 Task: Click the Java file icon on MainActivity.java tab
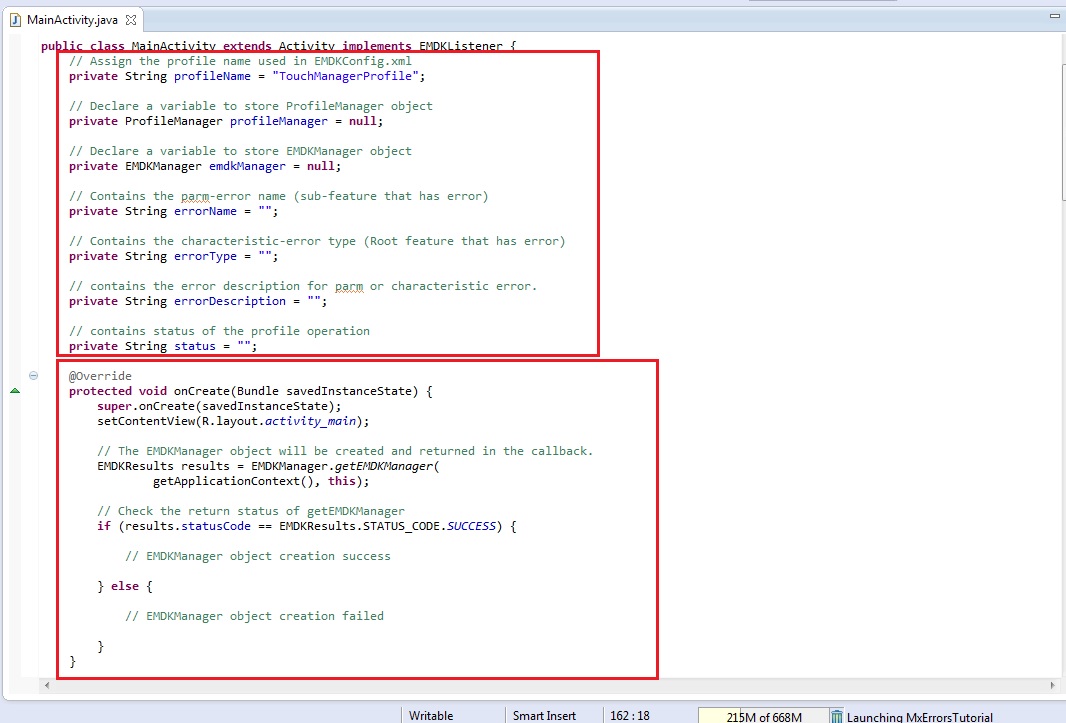point(15,19)
